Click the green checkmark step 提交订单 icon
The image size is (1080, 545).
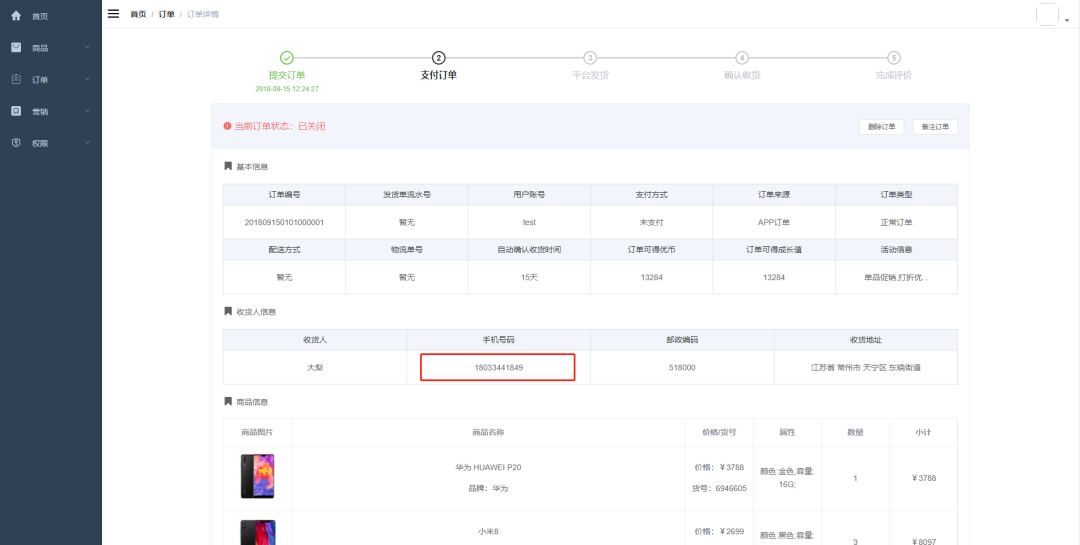[x=287, y=58]
